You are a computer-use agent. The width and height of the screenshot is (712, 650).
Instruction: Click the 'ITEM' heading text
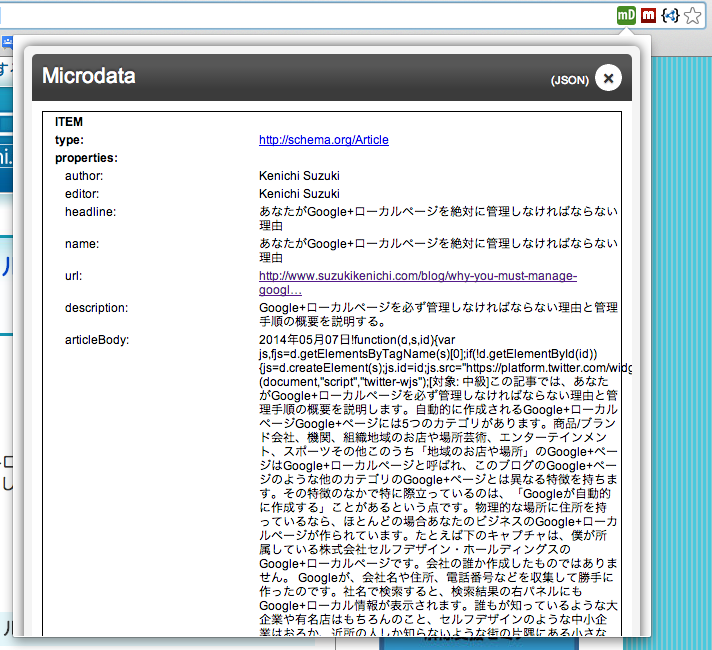pyautogui.click(x=69, y=122)
